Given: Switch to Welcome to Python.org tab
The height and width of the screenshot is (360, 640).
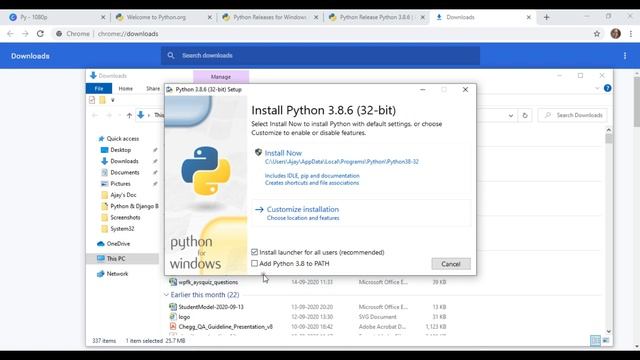Looking at the screenshot, I should point(163,17).
